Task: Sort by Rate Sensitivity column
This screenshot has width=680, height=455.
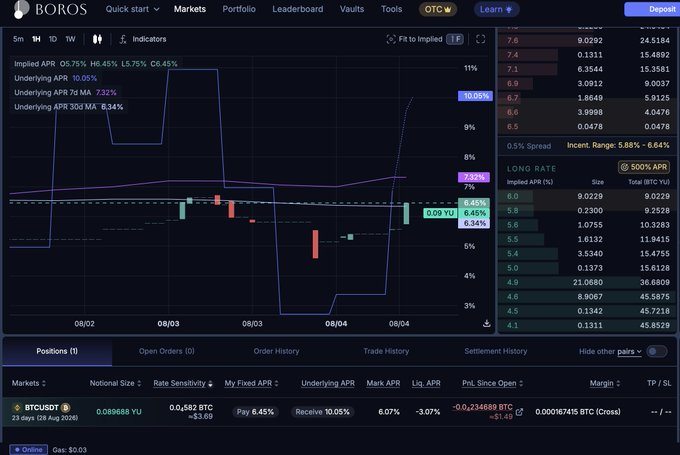Action: pos(183,383)
